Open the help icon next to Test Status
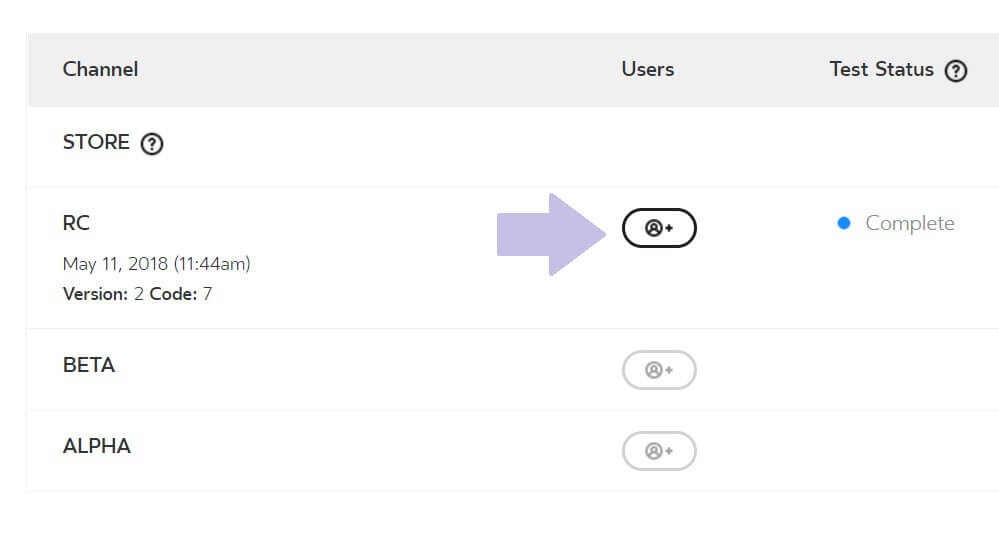The width and height of the screenshot is (999, 537). pos(956,71)
